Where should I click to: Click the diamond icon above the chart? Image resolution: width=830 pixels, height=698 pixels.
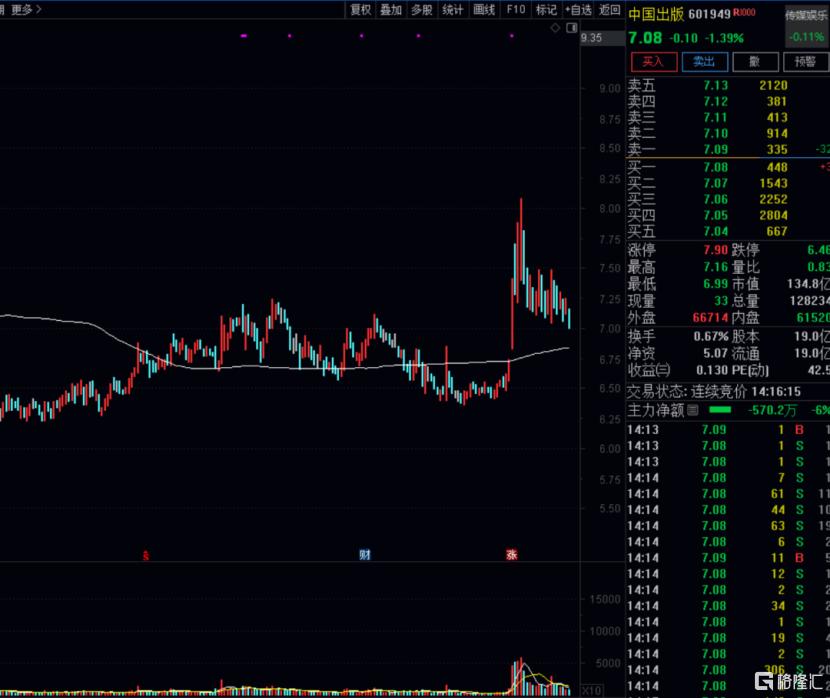(555, 28)
